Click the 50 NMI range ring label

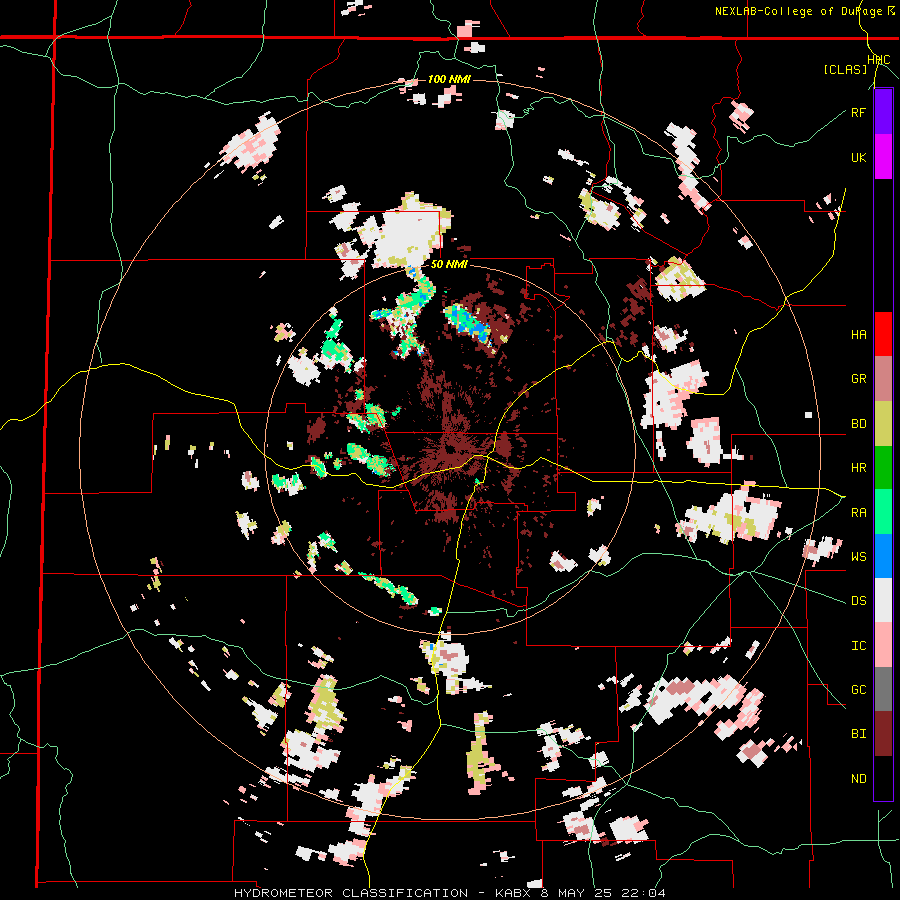coord(449,265)
